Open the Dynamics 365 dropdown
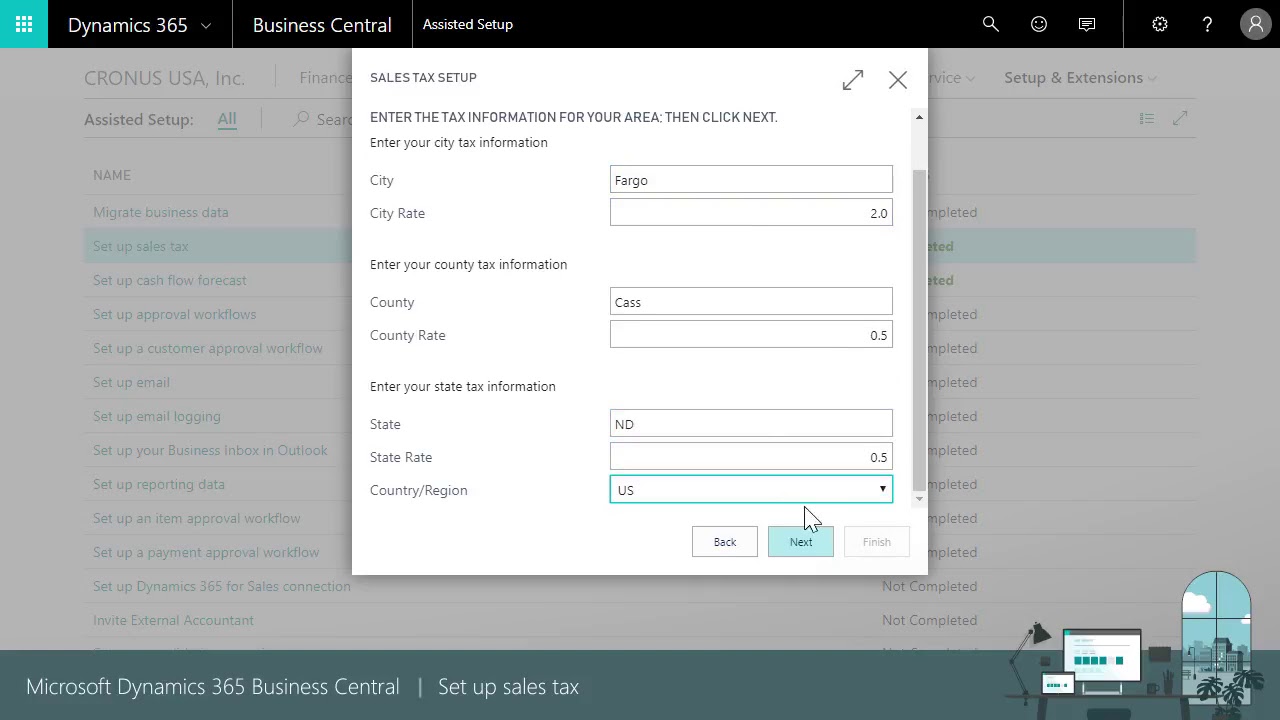This screenshot has width=1280, height=720. click(139, 25)
